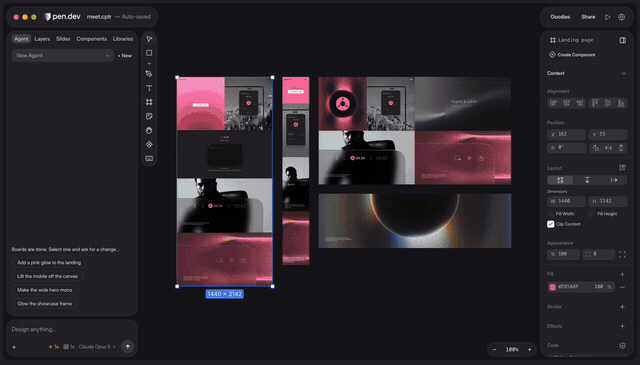
Task: Open Claude Opus 5 model dropdown
Action: tap(97, 347)
